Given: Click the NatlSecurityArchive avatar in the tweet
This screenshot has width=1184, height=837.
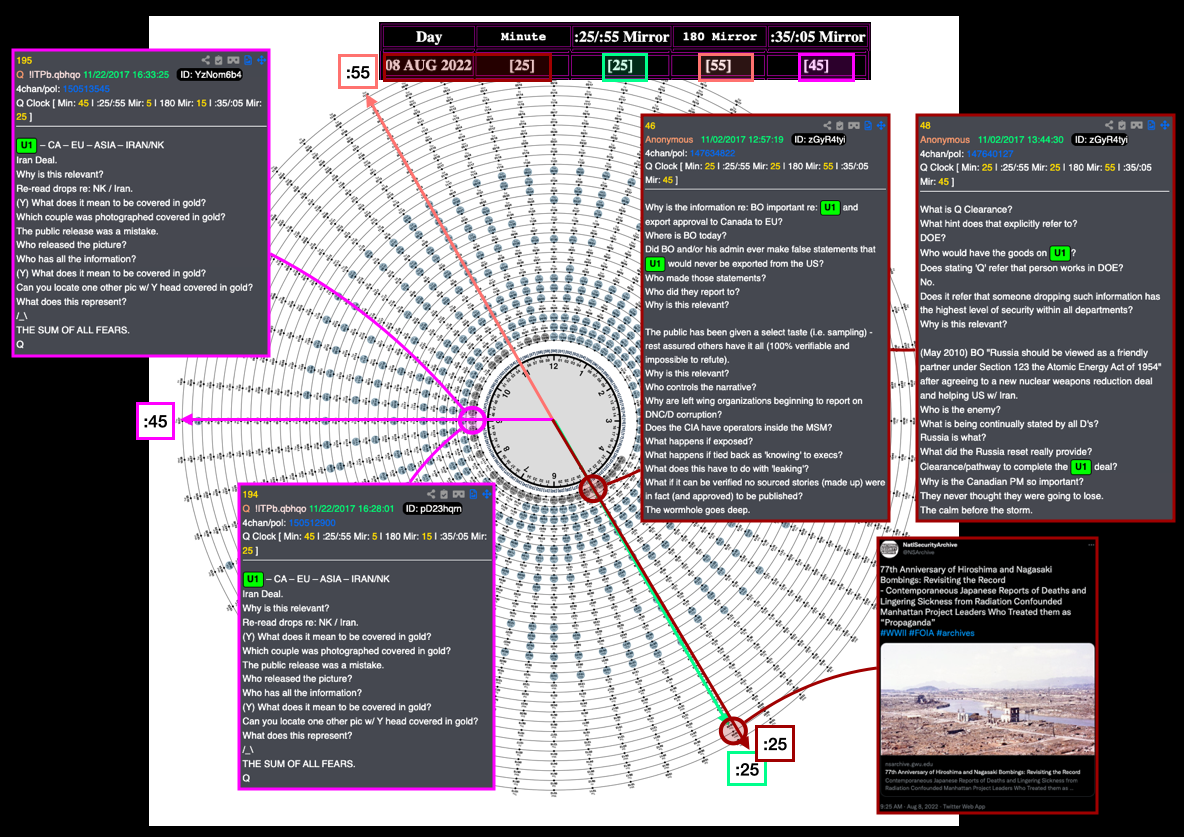Looking at the screenshot, I should [x=889, y=548].
